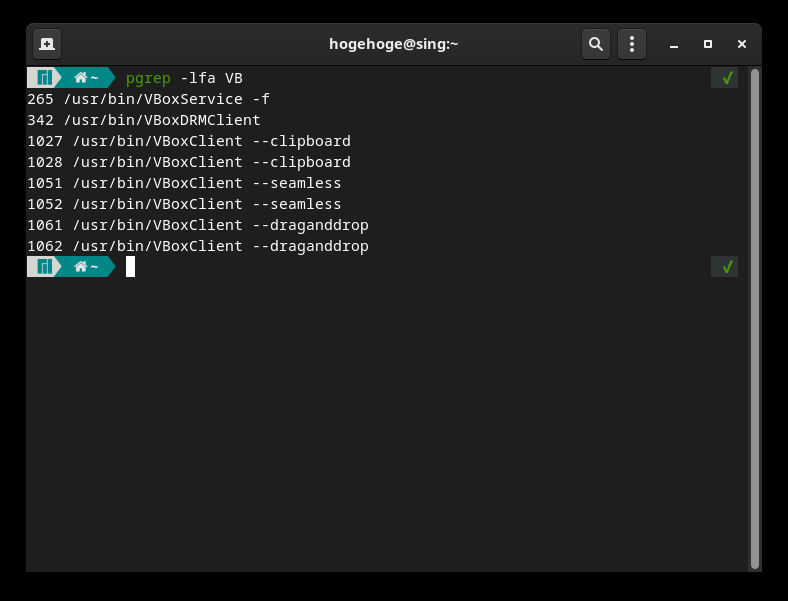Click the line 265 /usr/bin/VBoxService -f

pos(148,99)
